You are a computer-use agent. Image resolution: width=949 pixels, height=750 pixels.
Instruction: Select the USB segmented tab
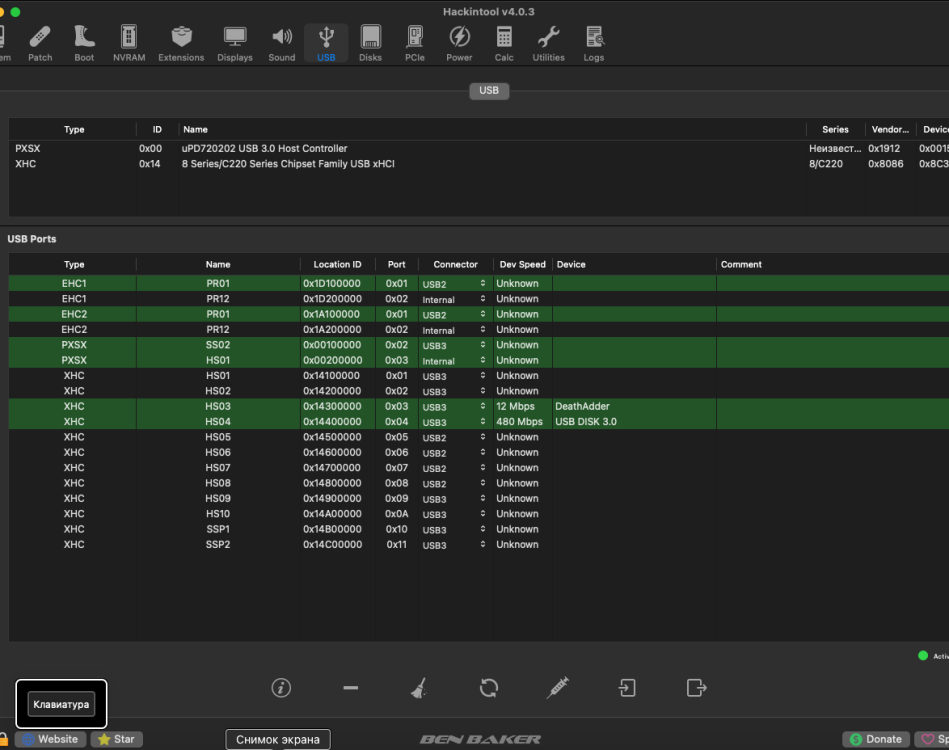489,90
